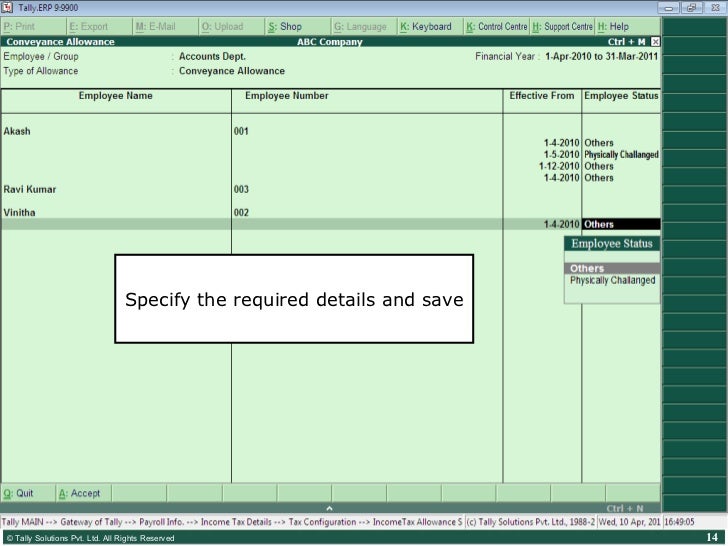
Task: Click Others status beside 1-12-2010
Action: coord(598,166)
